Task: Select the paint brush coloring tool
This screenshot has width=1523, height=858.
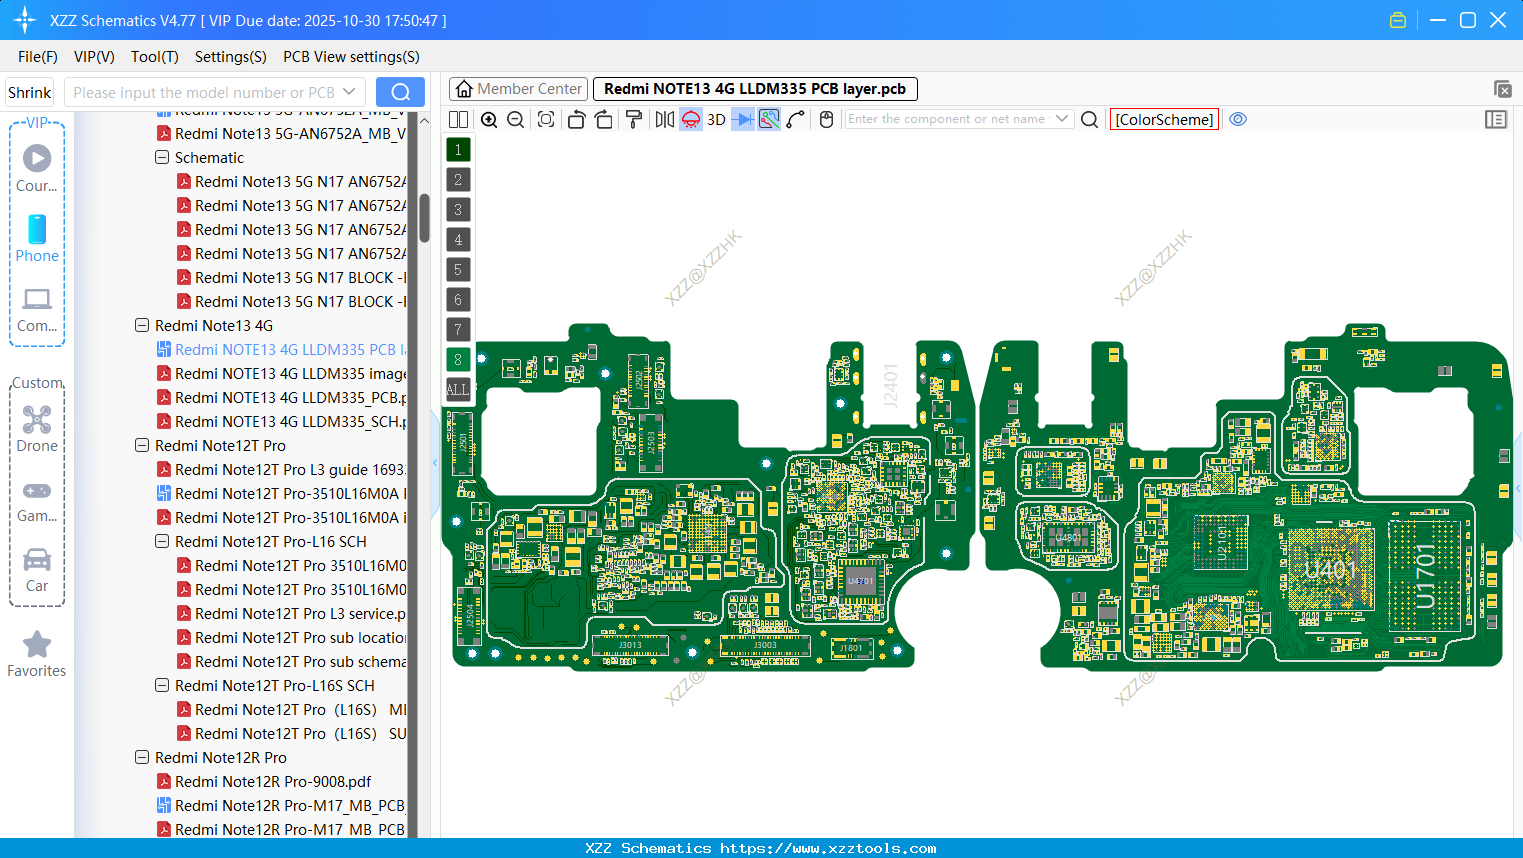Action: click(633, 119)
